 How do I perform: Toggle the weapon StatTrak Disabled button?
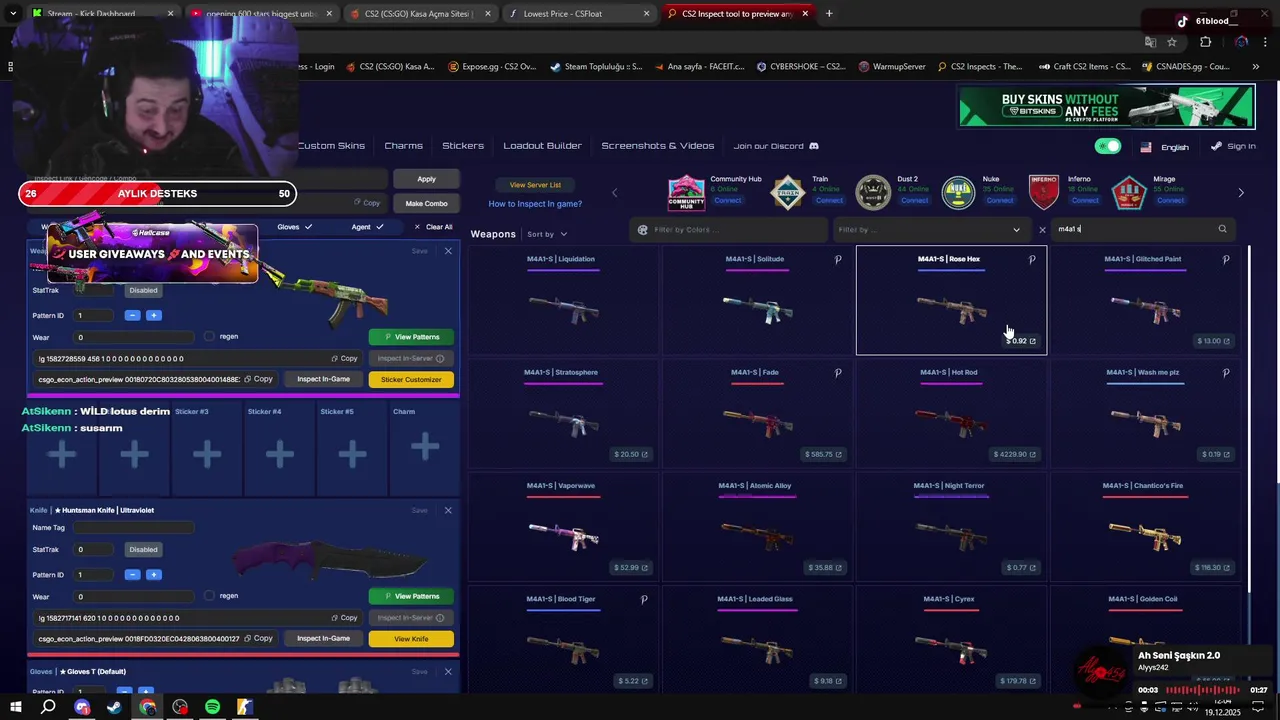point(143,290)
